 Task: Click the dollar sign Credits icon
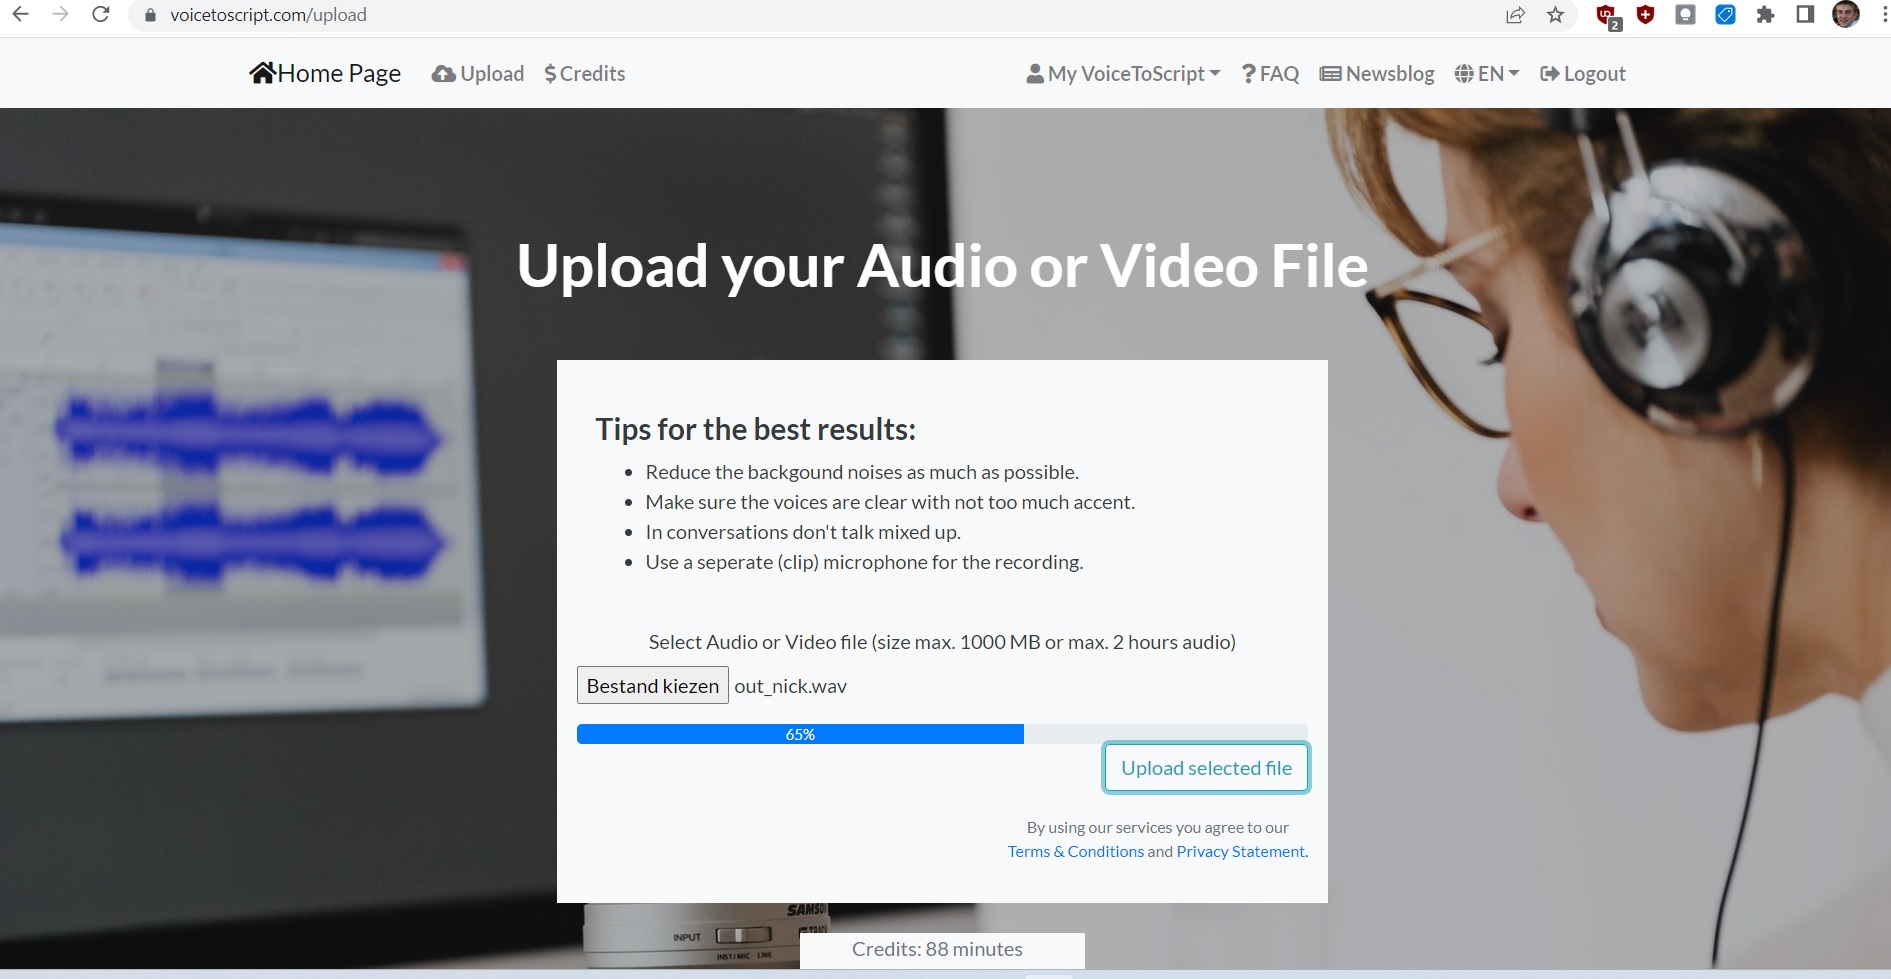click(550, 74)
